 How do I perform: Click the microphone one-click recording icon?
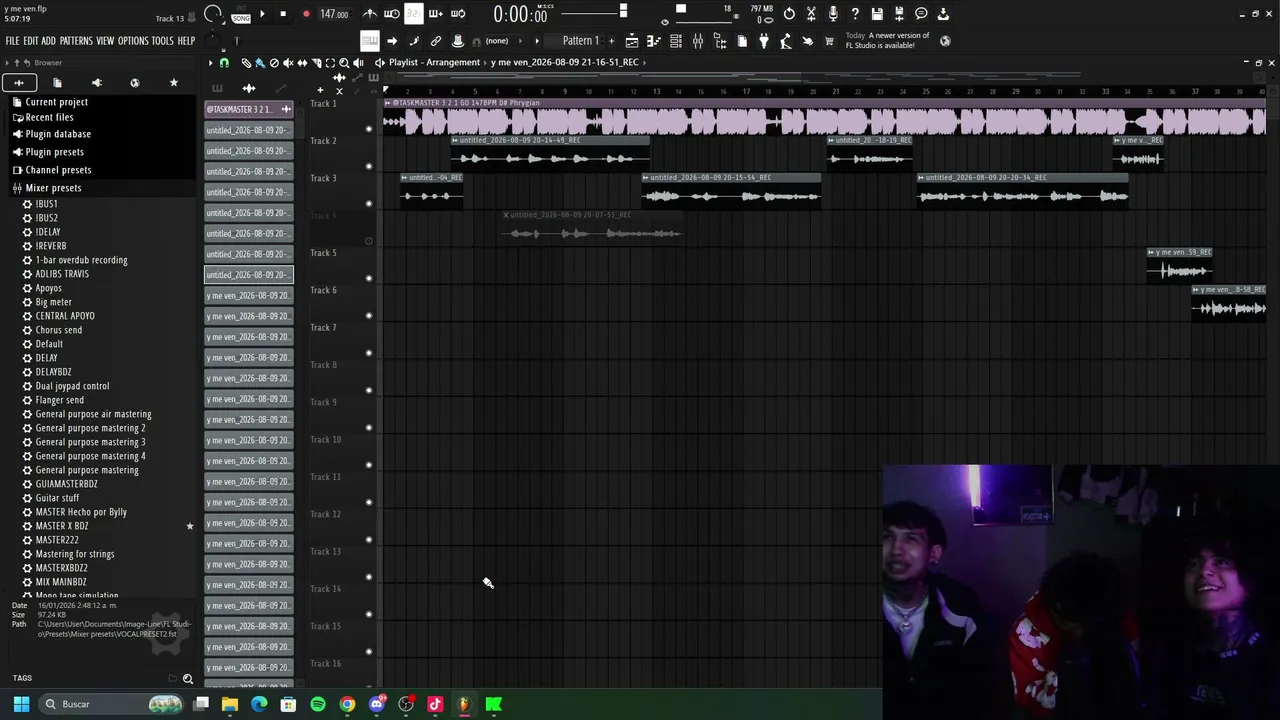click(x=833, y=14)
